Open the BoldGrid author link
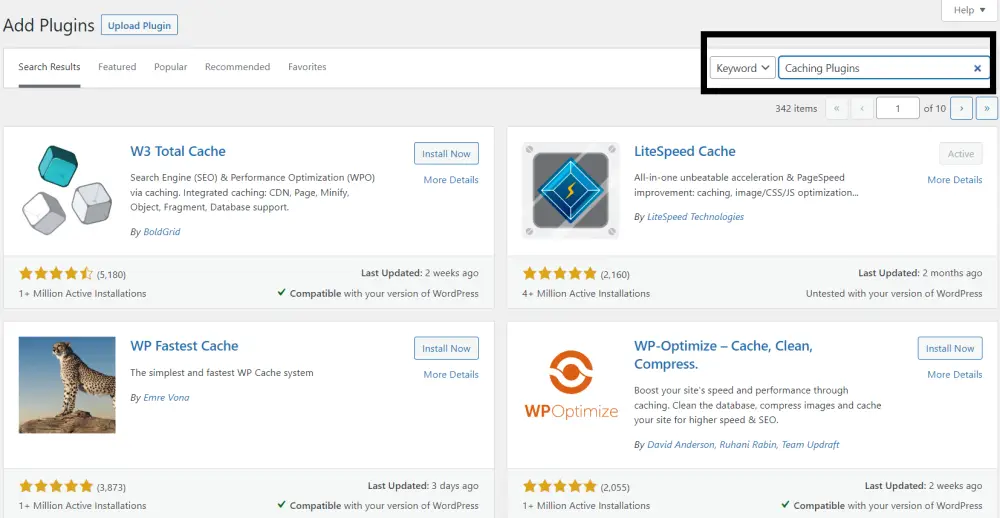This screenshot has width=1000, height=518. (x=162, y=232)
